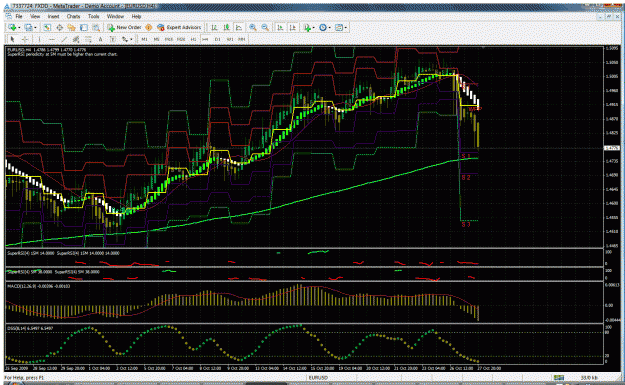Select the Horizontal Line drawing tool
Screen dimensions: 625x385
tap(52, 39)
